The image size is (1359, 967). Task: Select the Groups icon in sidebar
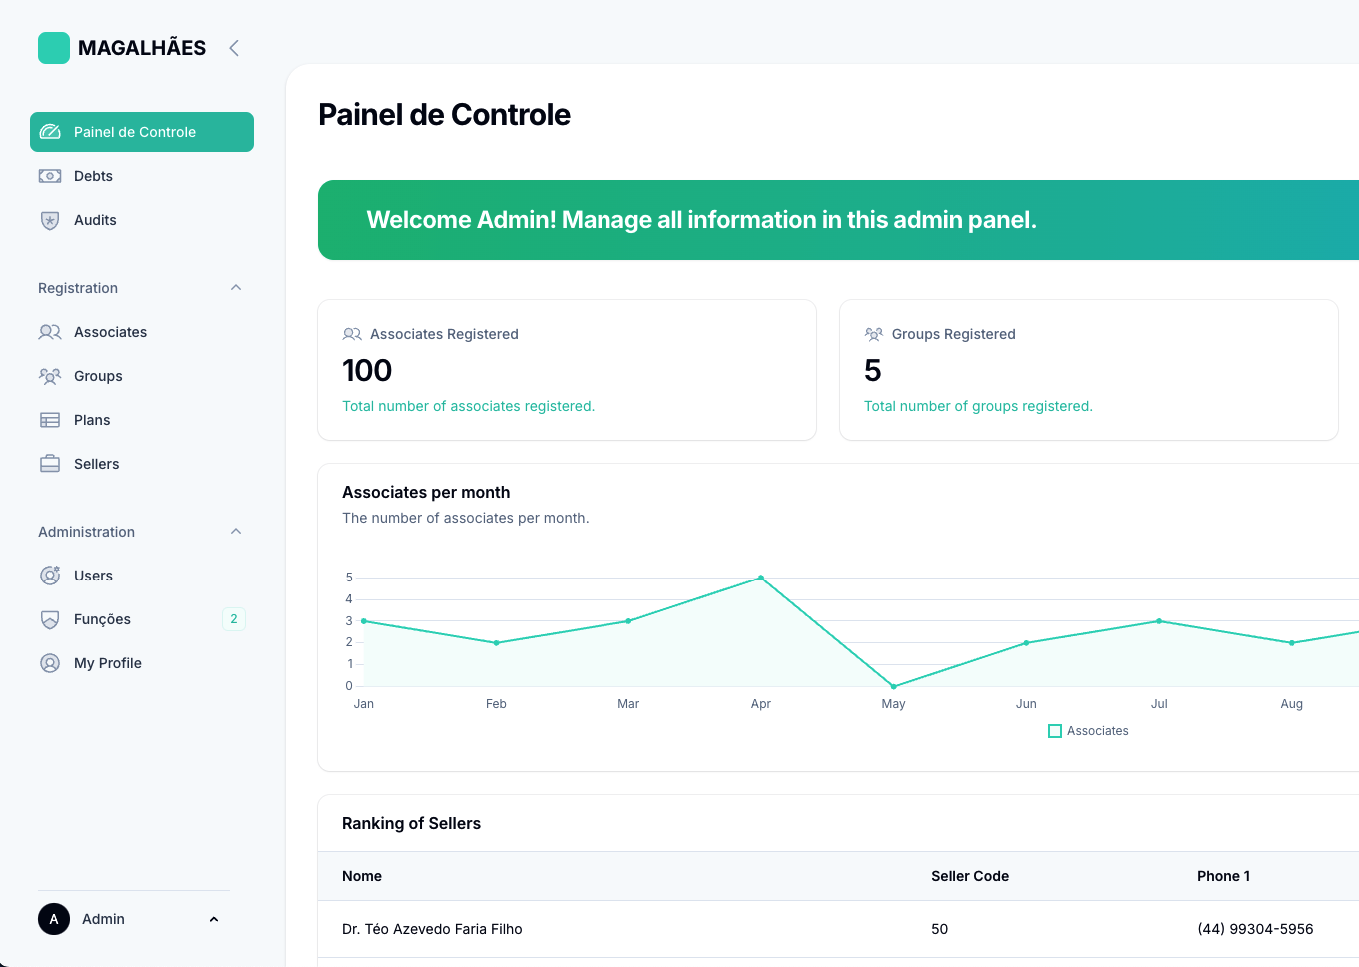coord(50,375)
